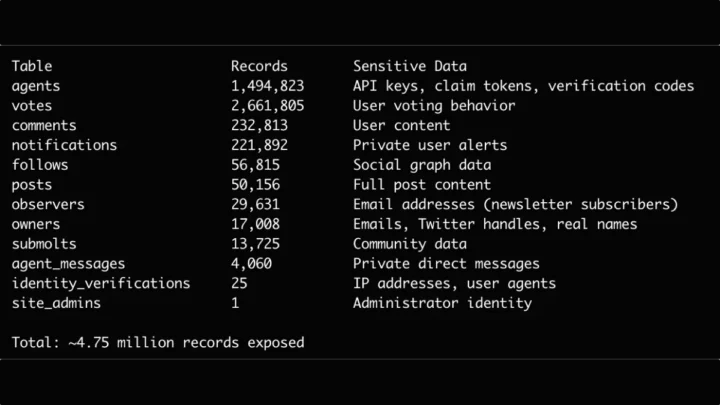
Task: Click the 'Records' column header
Action: (x=259, y=66)
